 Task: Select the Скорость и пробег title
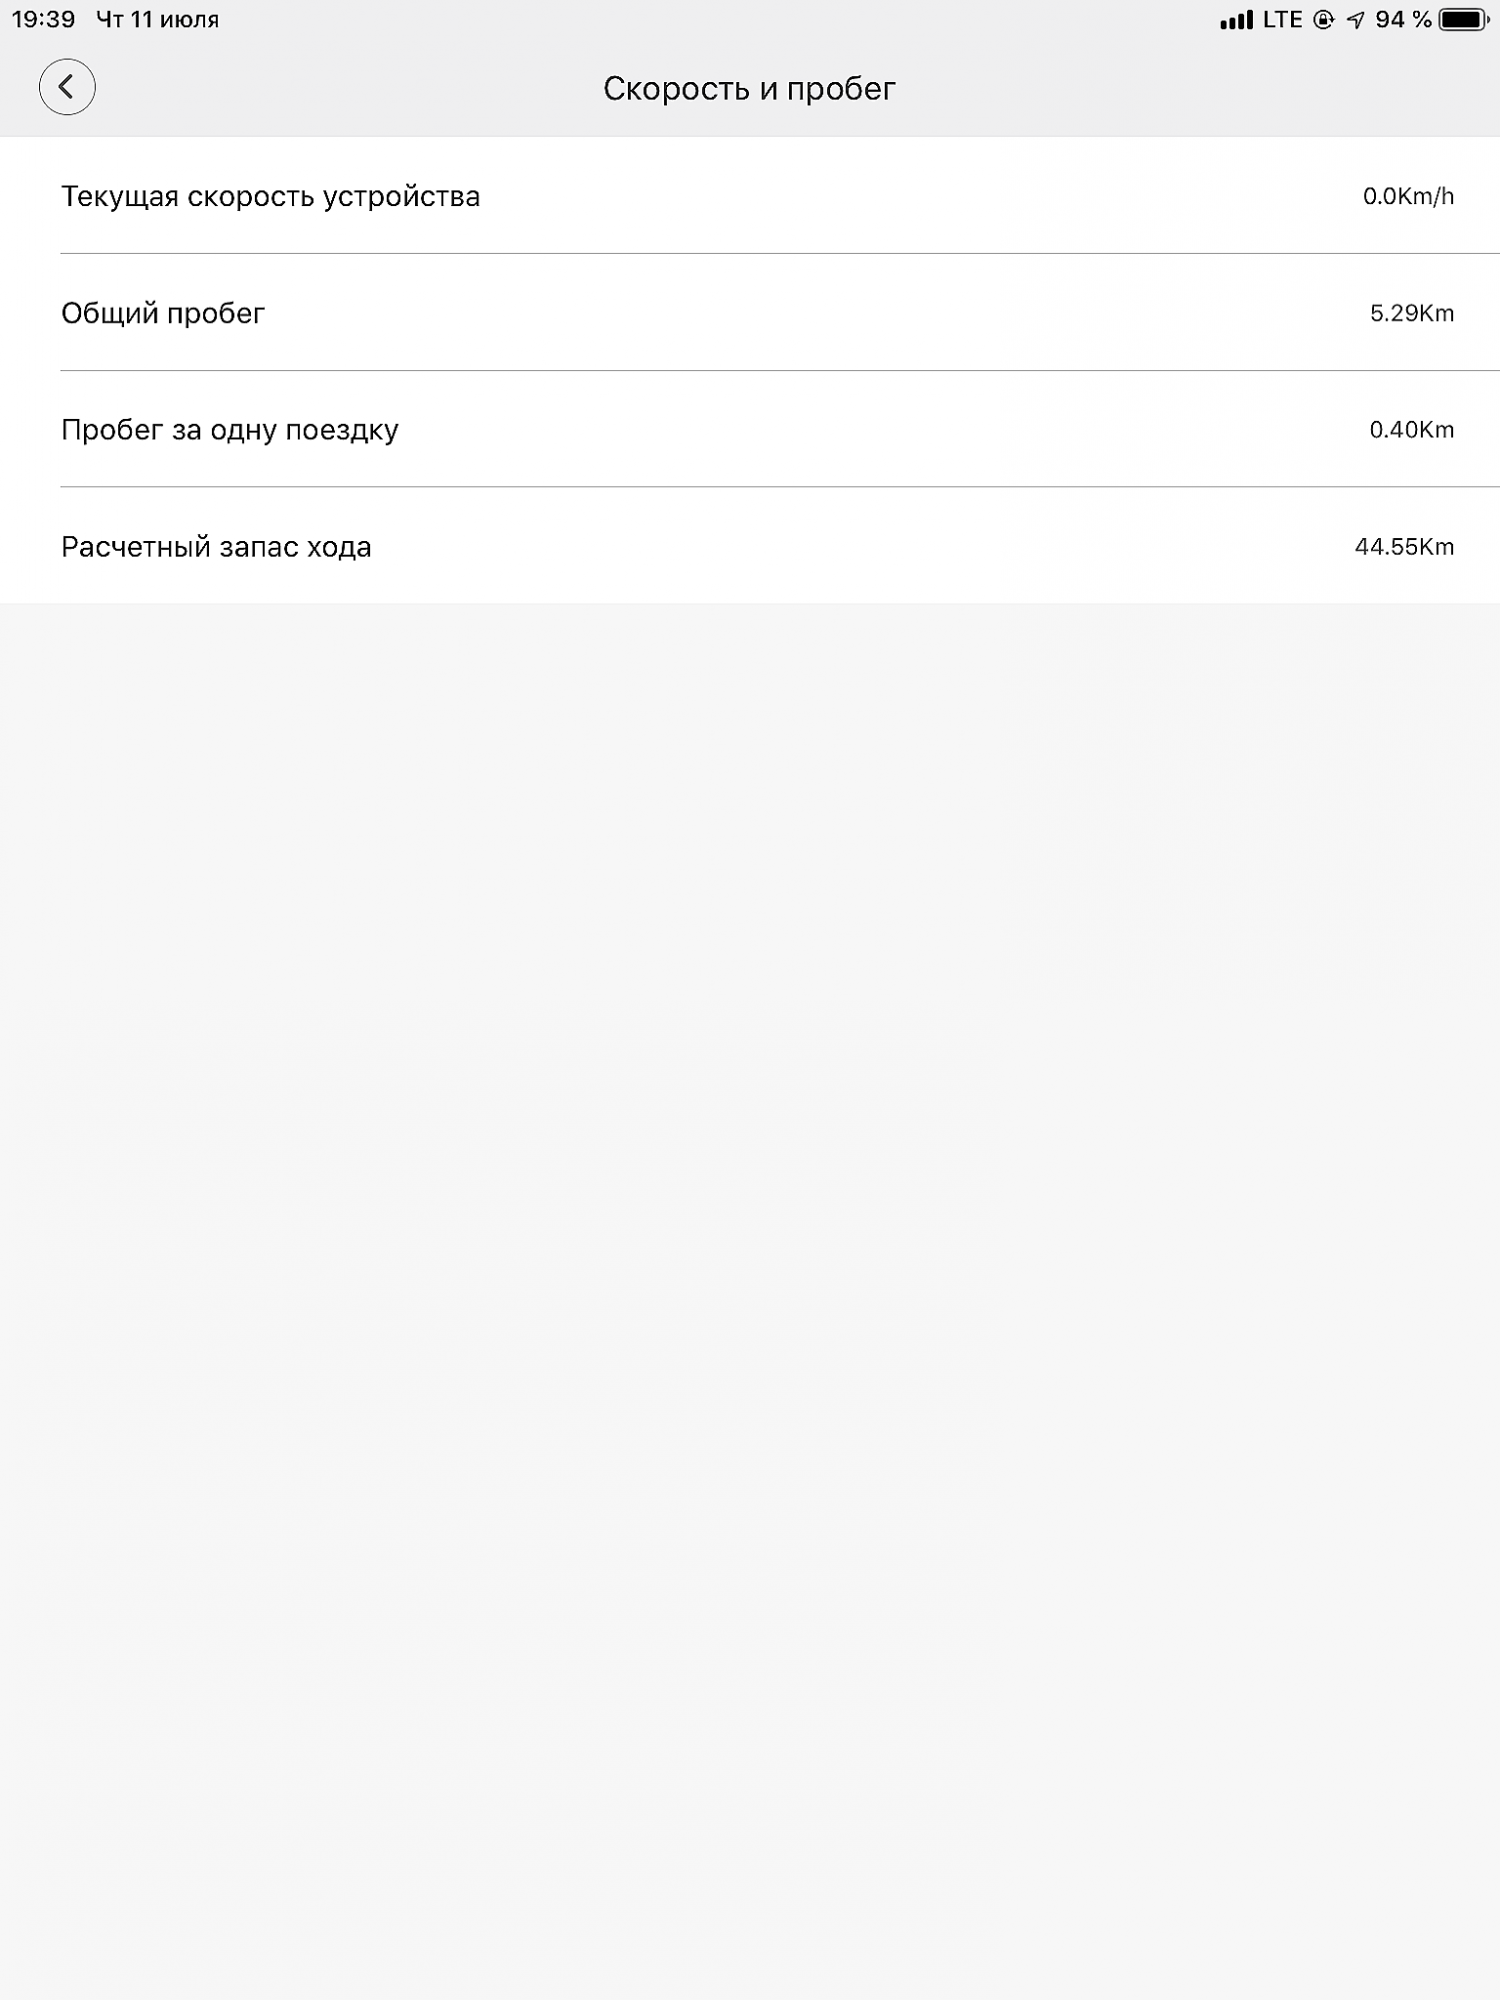pos(749,89)
